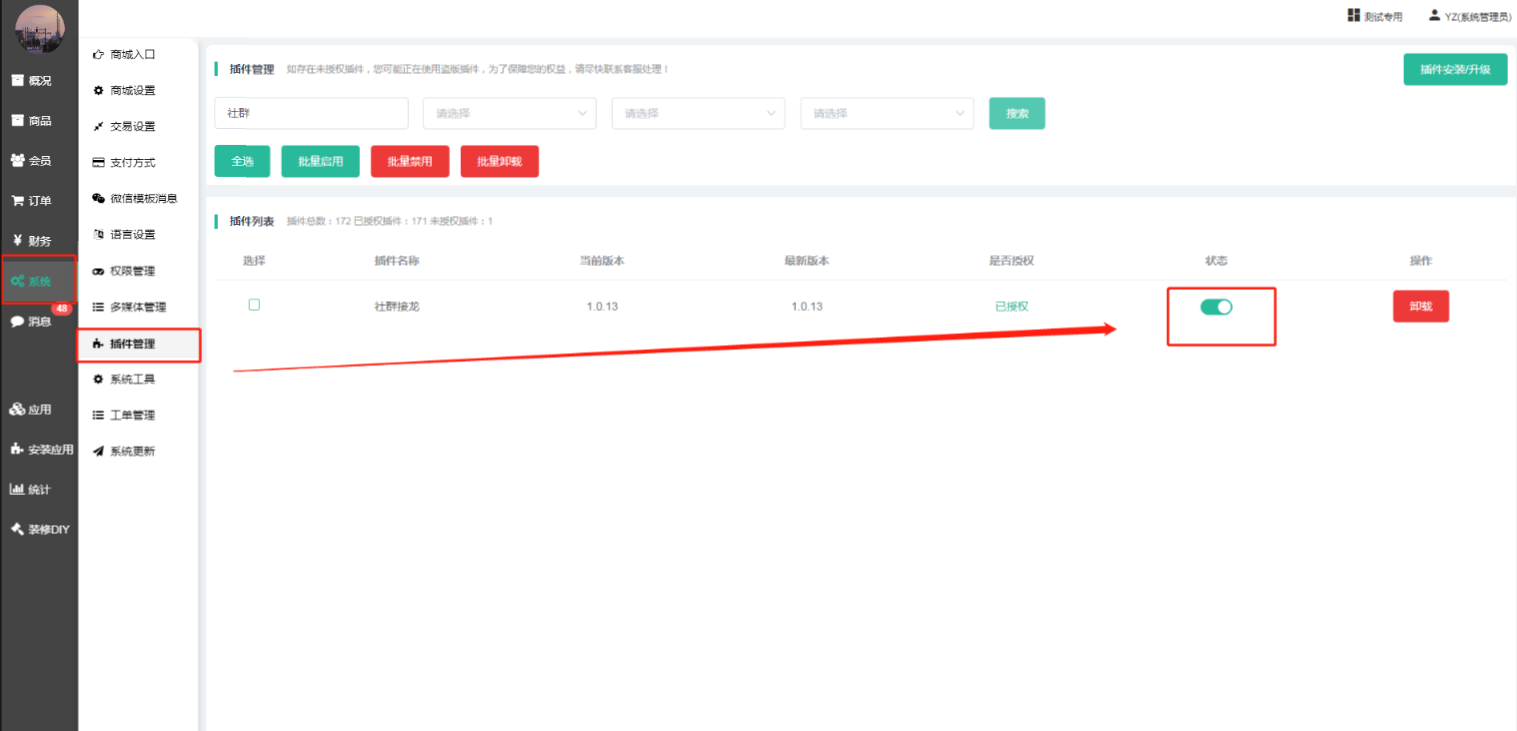Click the plugin name 社群接龙

397,306
